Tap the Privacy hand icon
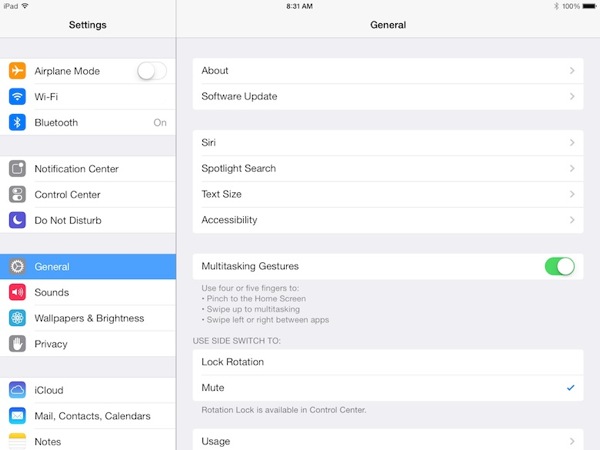600x450 pixels. 17,344
